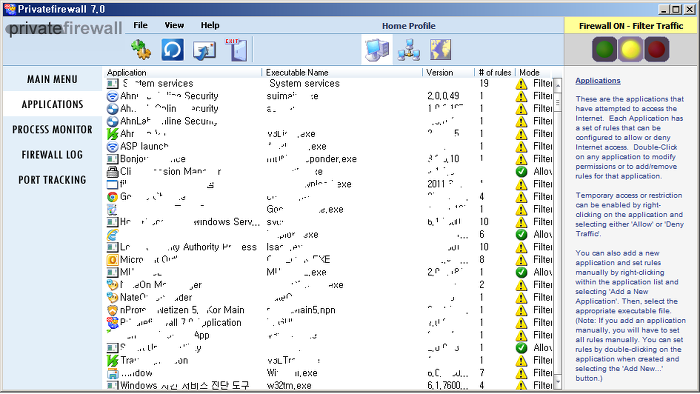This screenshot has height=394, width=700.
Task: Click the warning mode icon for System services
Action: pyautogui.click(x=521, y=84)
